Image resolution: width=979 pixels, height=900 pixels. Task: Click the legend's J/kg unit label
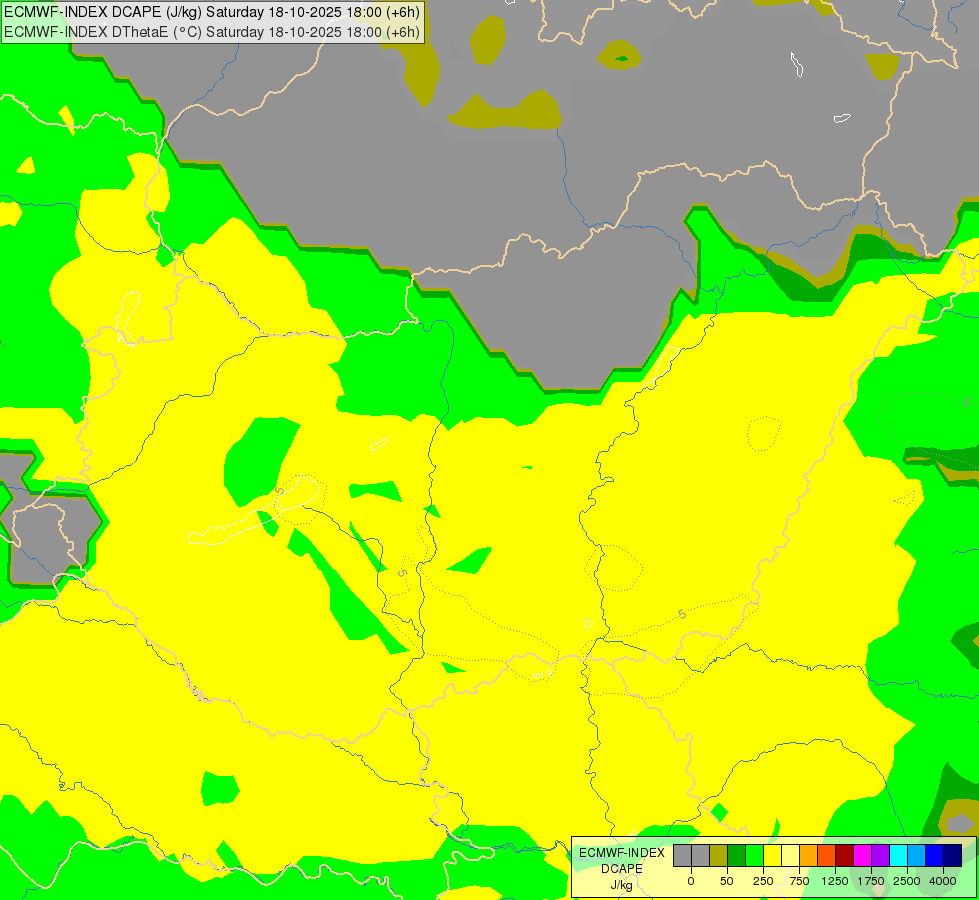click(x=621, y=885)
